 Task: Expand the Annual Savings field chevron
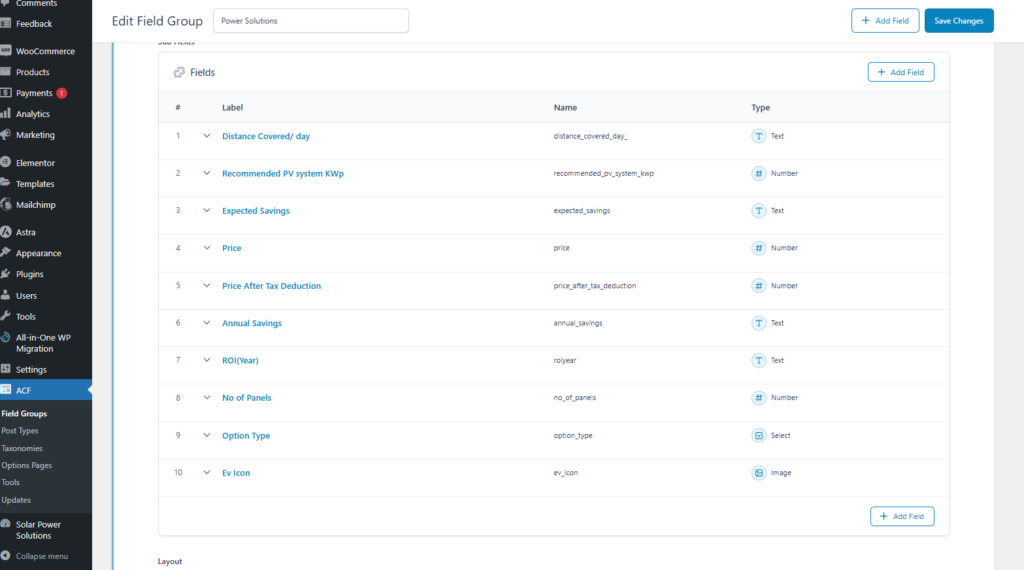pos(206,323)
